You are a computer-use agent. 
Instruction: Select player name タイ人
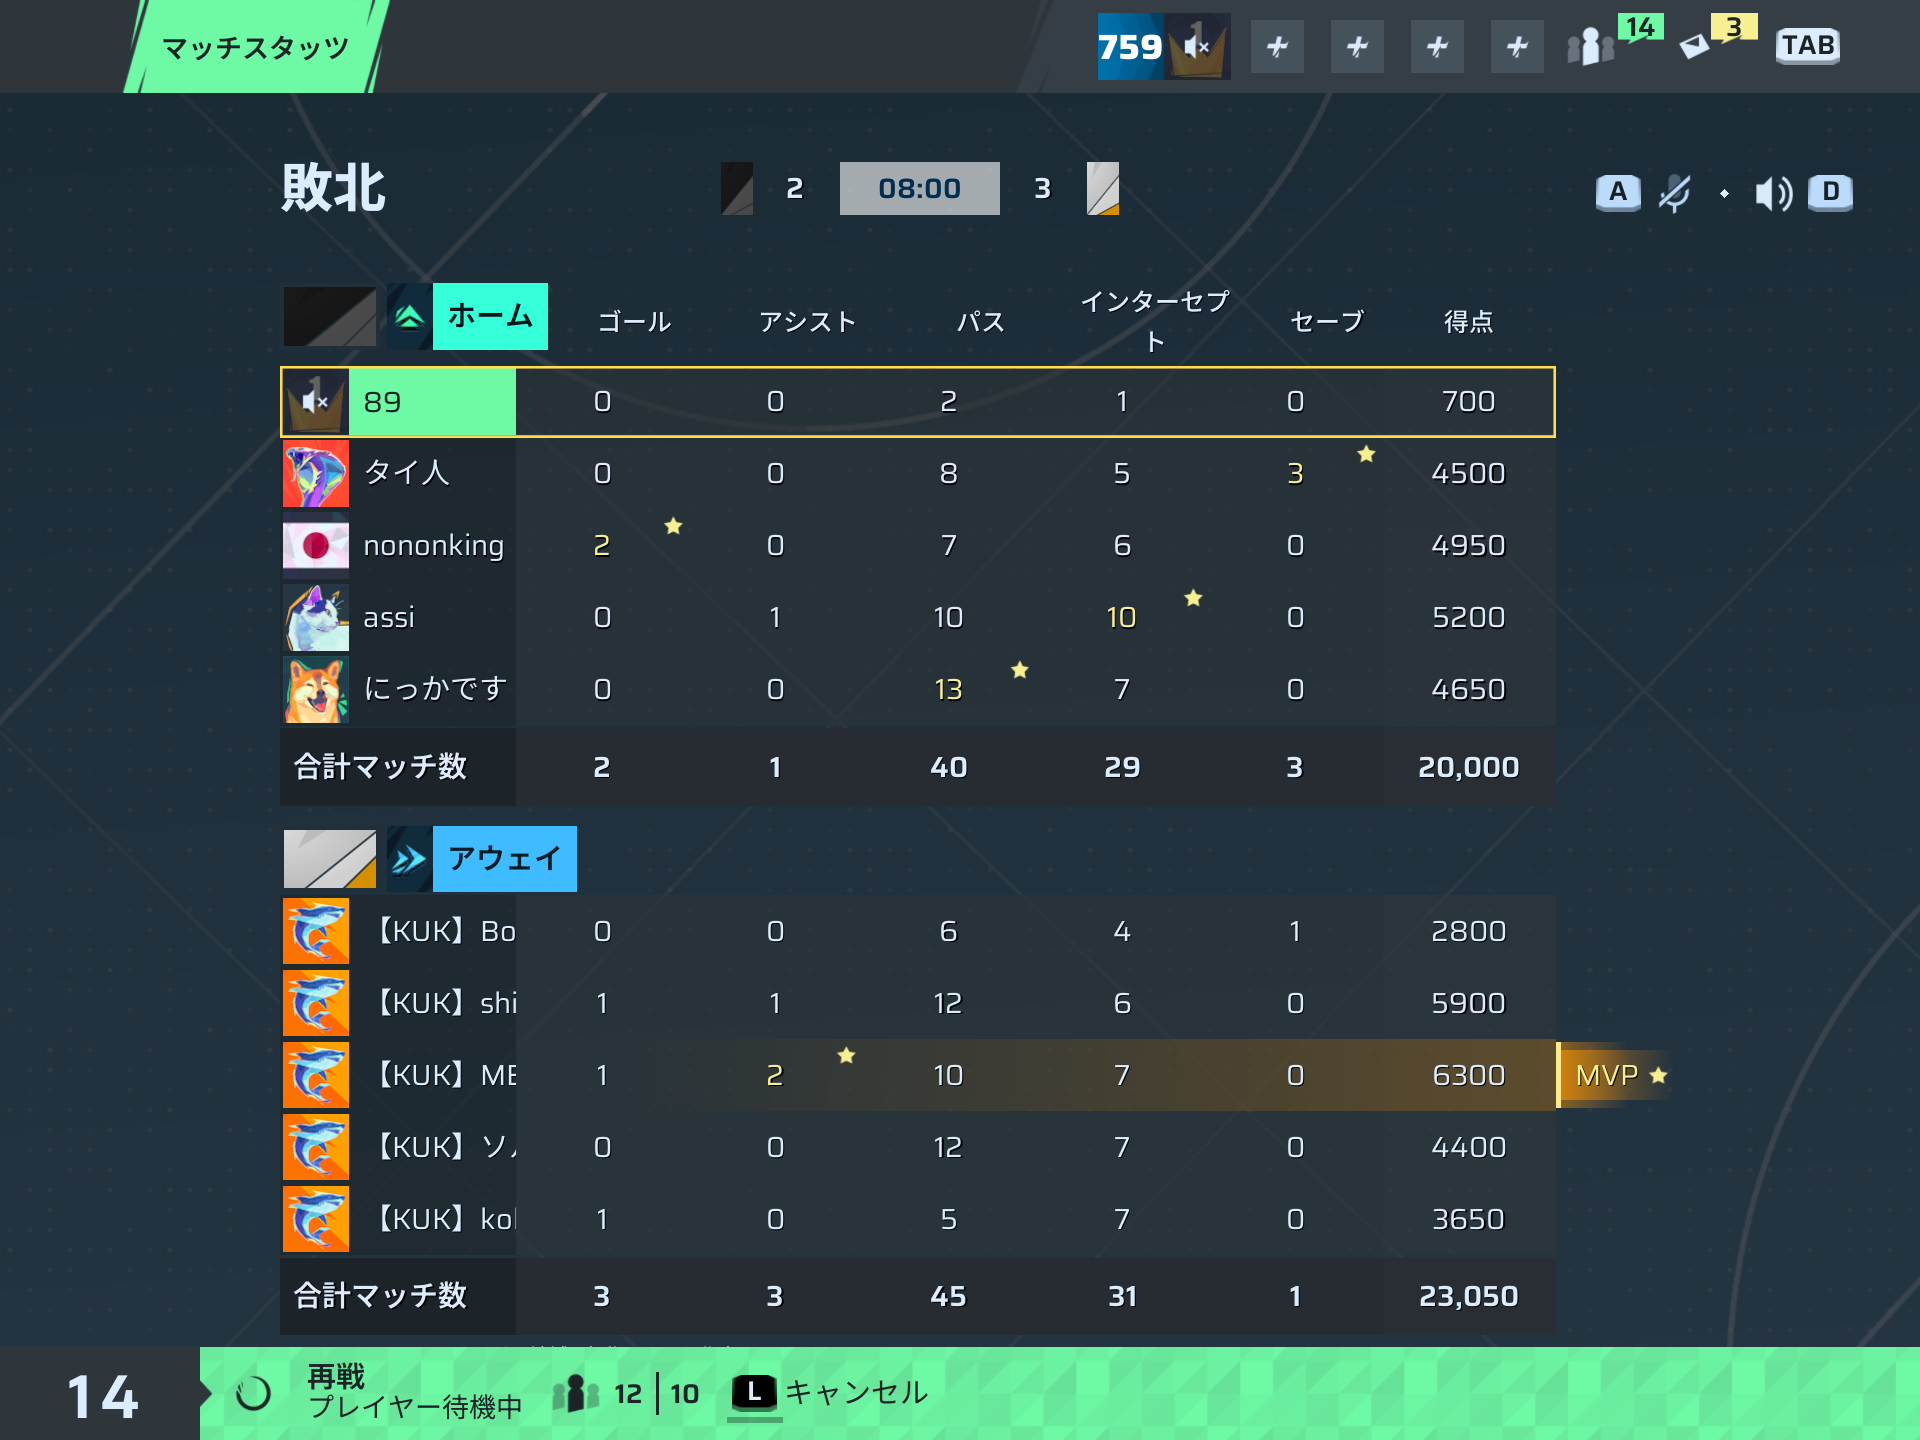[x=406, y=473]
